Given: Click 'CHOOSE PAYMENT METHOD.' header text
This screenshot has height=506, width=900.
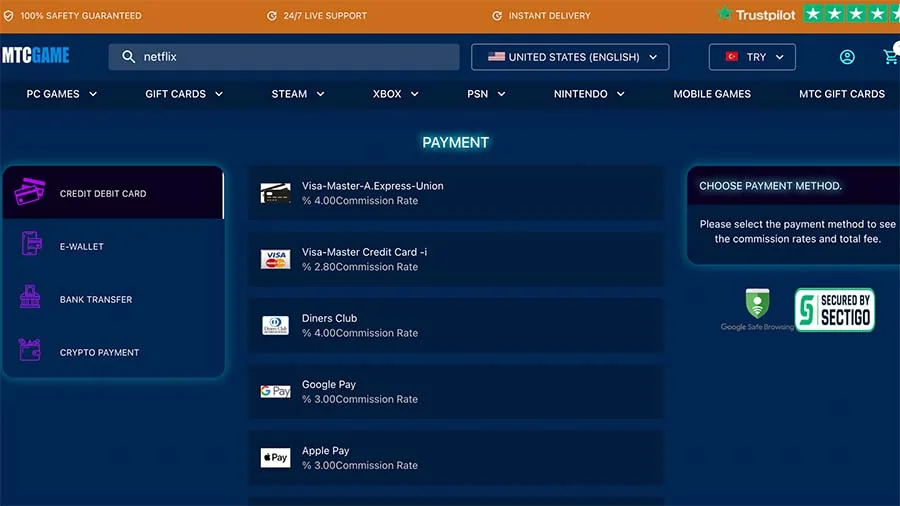Looking at the screenshot, I should click(770, 186).
